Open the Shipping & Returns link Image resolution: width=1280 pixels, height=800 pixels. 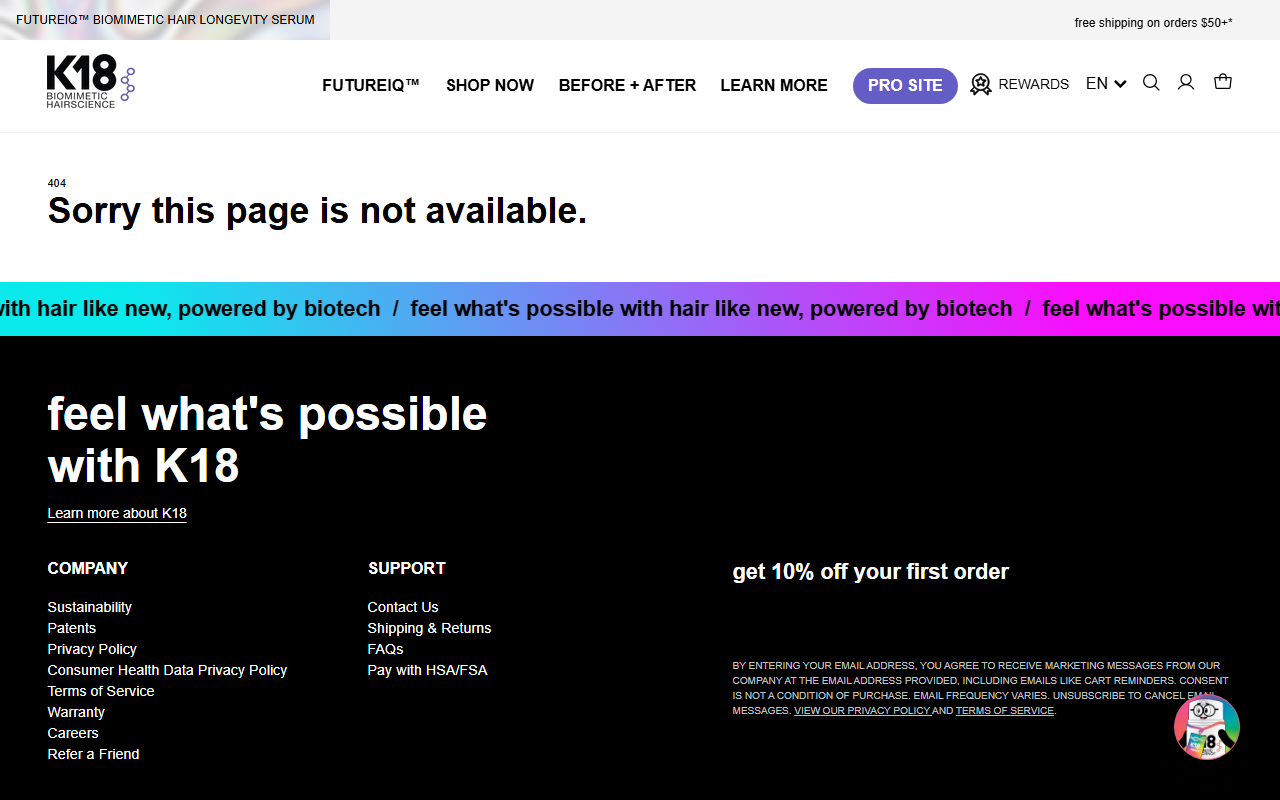[430, 628]
